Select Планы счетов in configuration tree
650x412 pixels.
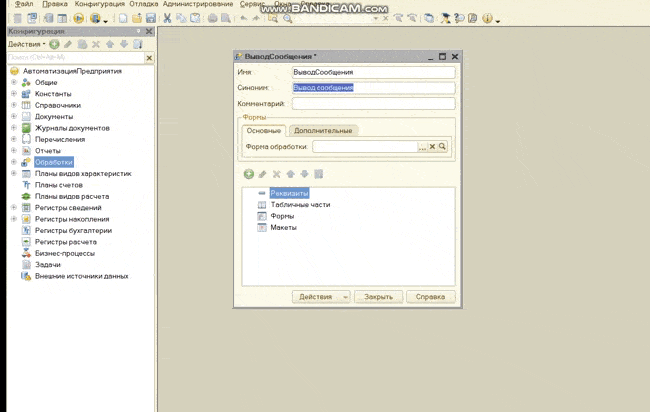pos(59,185)
